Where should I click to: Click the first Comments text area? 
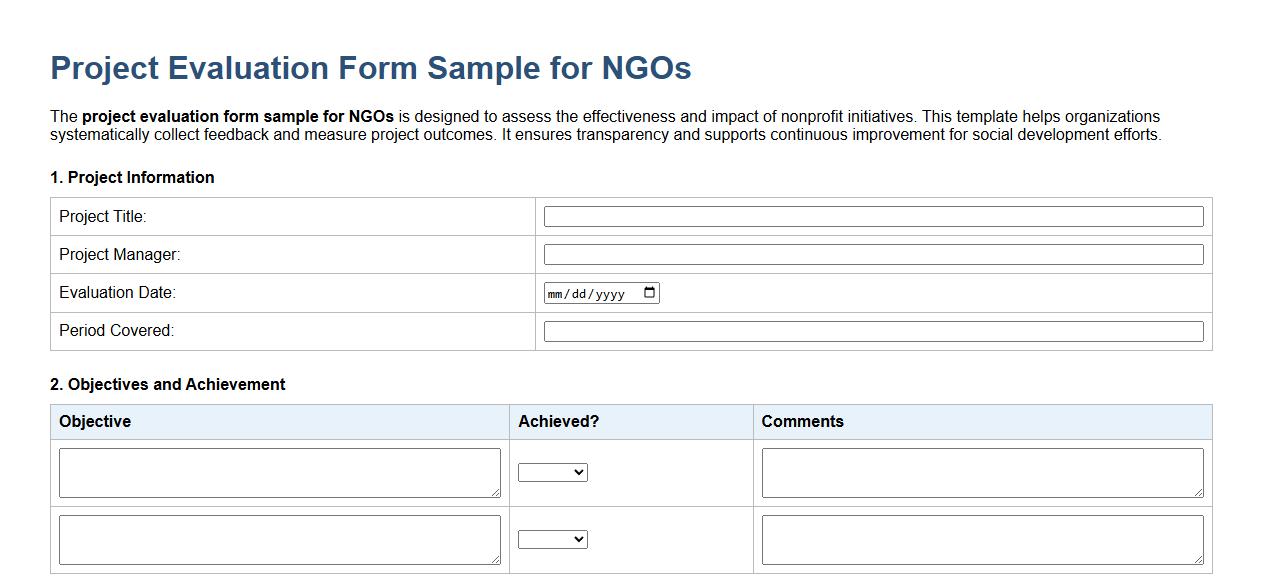click(x=982, y=470)
